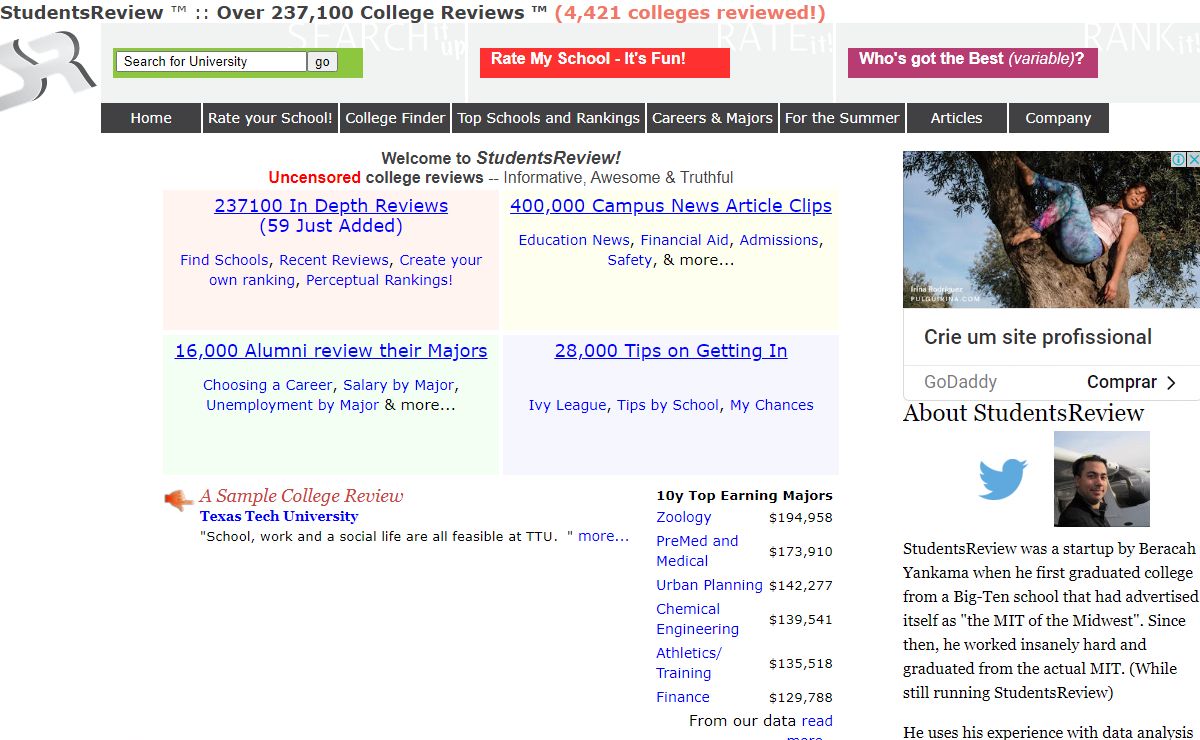Image resolution: width=1200 pixels, height=740 pixels.
Task: Follow the Find Schools link
Action: pyautogui.click(x=224, y=260)
